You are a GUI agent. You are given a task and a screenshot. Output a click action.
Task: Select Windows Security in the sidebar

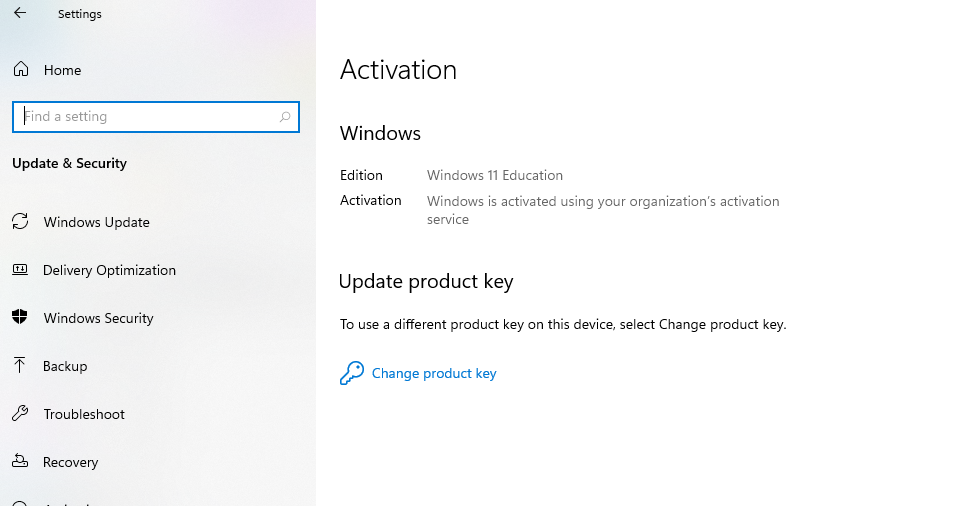(98, 318)
